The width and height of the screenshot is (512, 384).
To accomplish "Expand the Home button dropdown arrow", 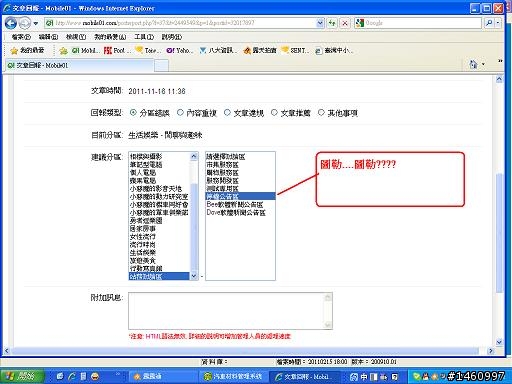I will click(x=483, y=64).
